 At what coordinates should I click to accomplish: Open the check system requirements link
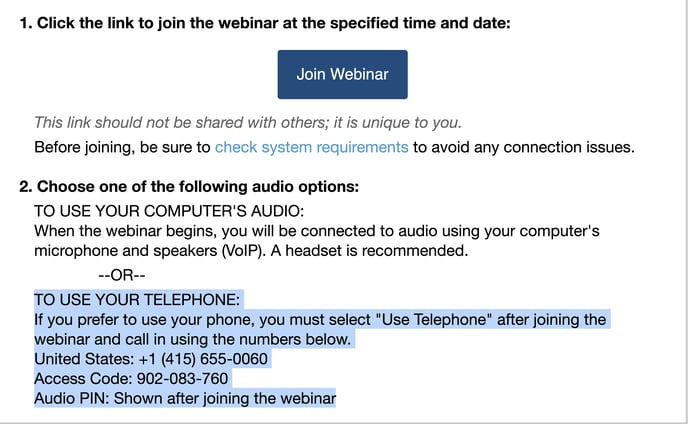(x=312, y=147)
